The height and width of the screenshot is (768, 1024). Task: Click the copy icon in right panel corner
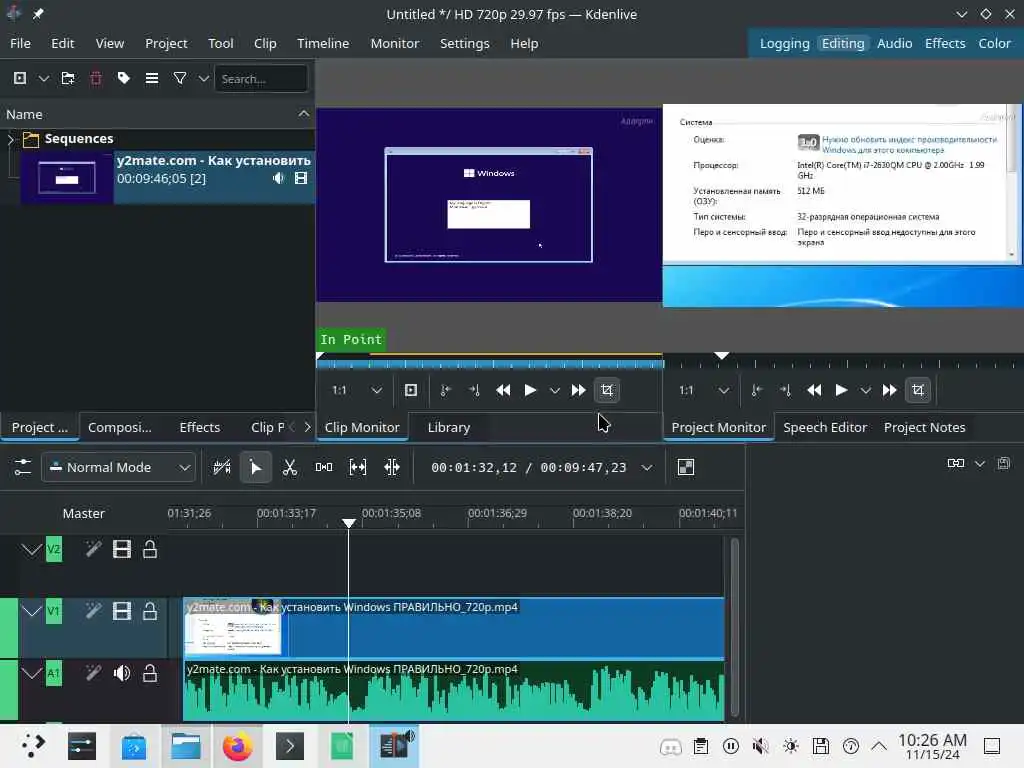point(1004,463)
